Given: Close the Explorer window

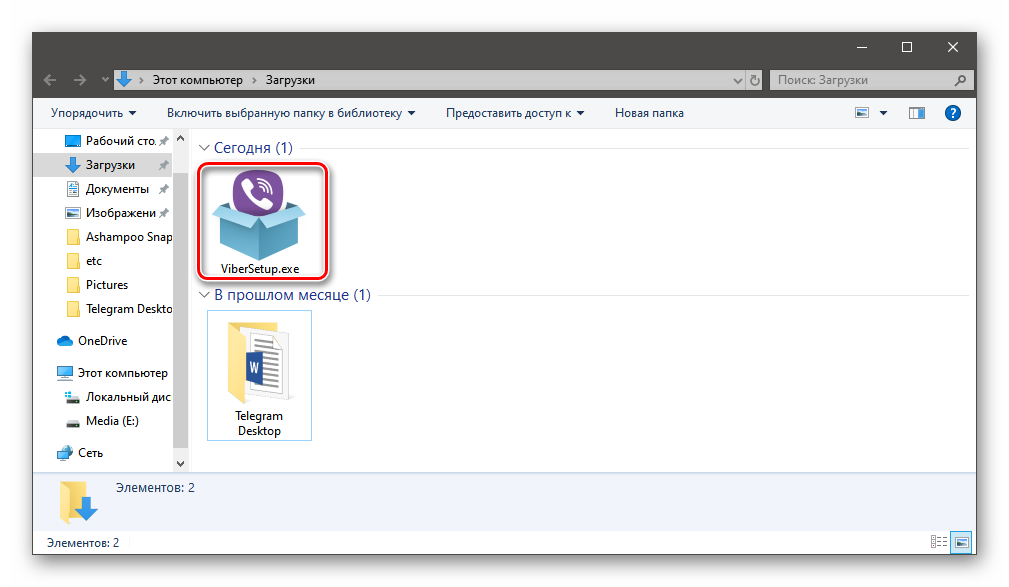Looking at the screenshot, I should pos(952,47).
